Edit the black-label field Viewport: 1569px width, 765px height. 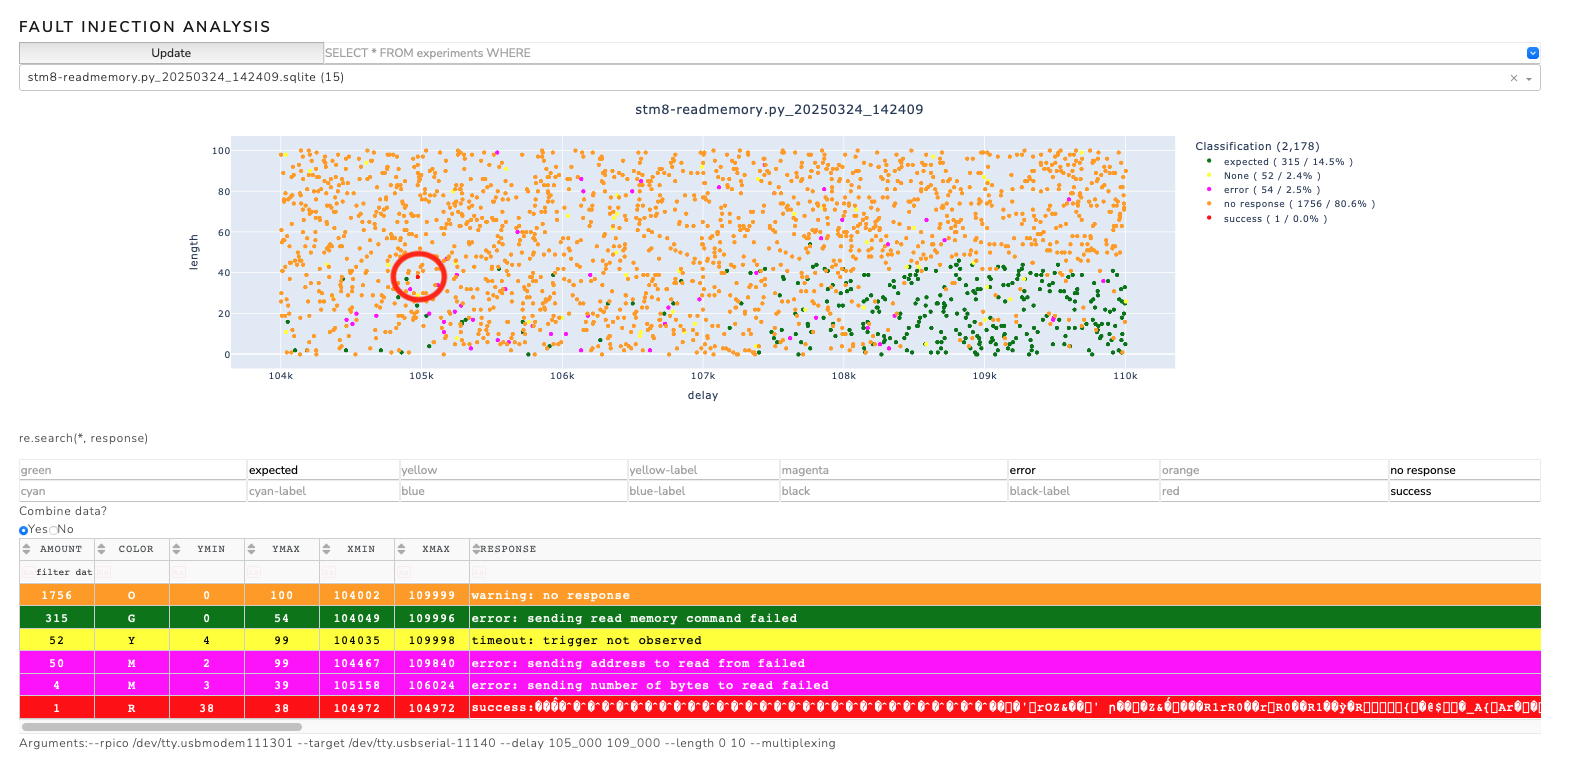tap(1083, 491)
